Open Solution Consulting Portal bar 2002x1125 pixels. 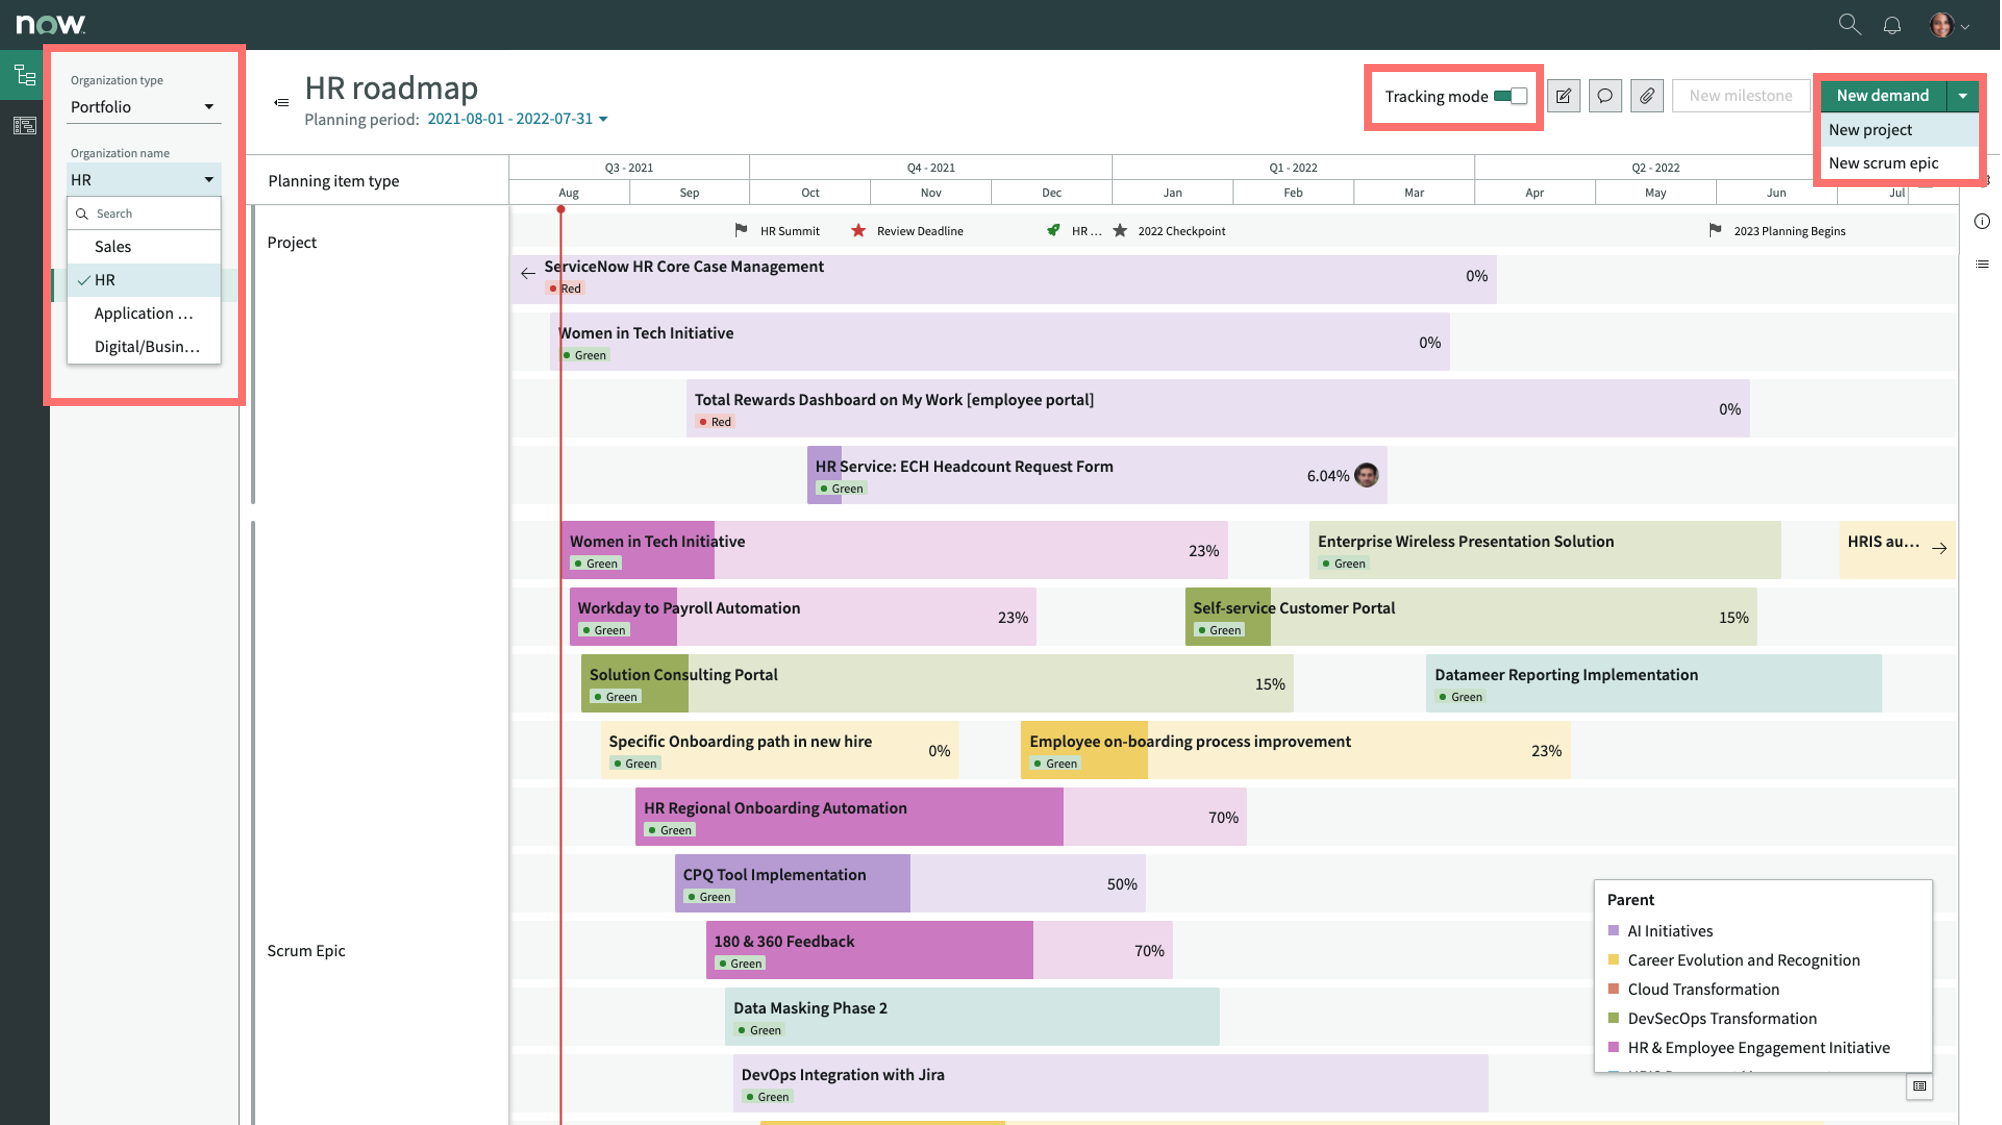937,684
